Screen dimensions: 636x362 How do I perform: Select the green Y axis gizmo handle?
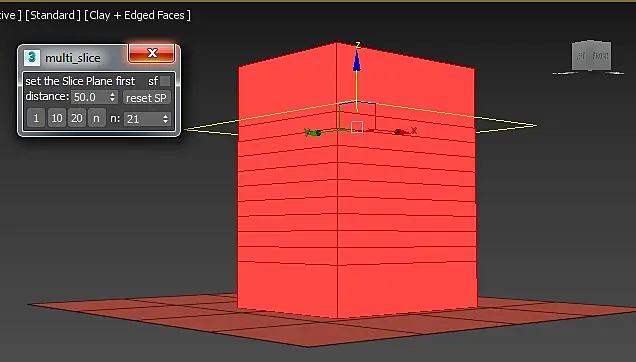pos(314,132)
